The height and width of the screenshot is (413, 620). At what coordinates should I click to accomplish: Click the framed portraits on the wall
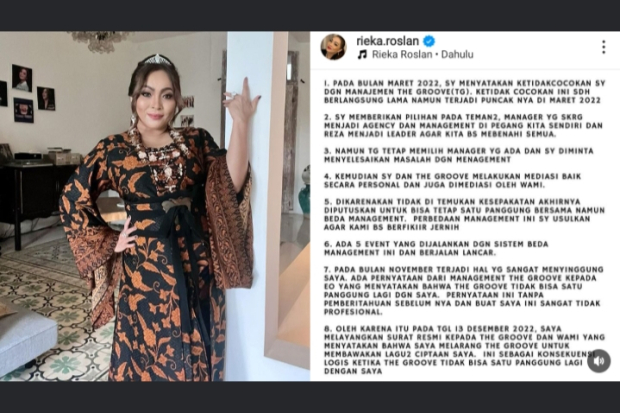28,93
